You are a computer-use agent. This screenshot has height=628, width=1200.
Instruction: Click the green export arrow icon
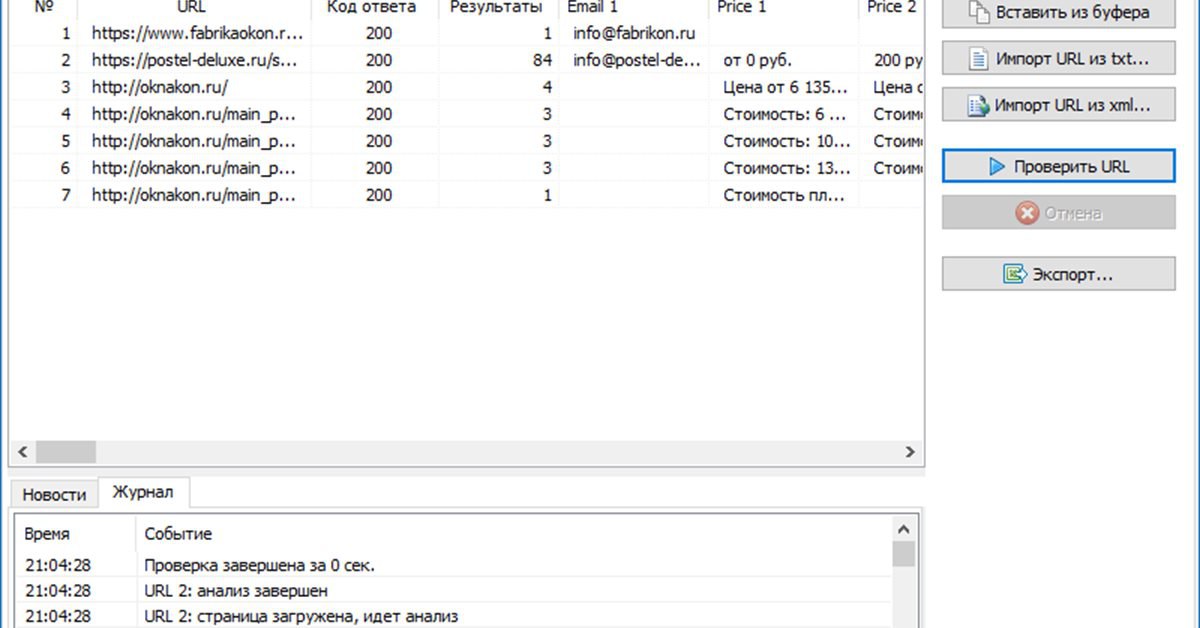coord(1015,274)
